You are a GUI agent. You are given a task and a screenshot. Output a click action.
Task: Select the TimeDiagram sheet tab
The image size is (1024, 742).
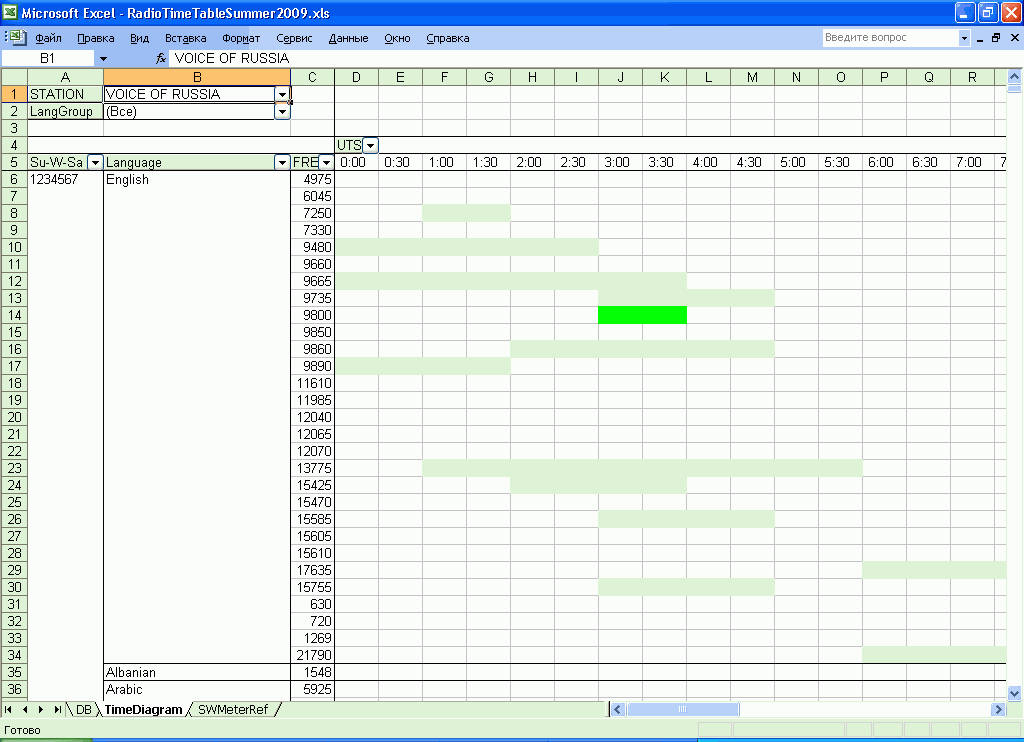coord(143,709)
